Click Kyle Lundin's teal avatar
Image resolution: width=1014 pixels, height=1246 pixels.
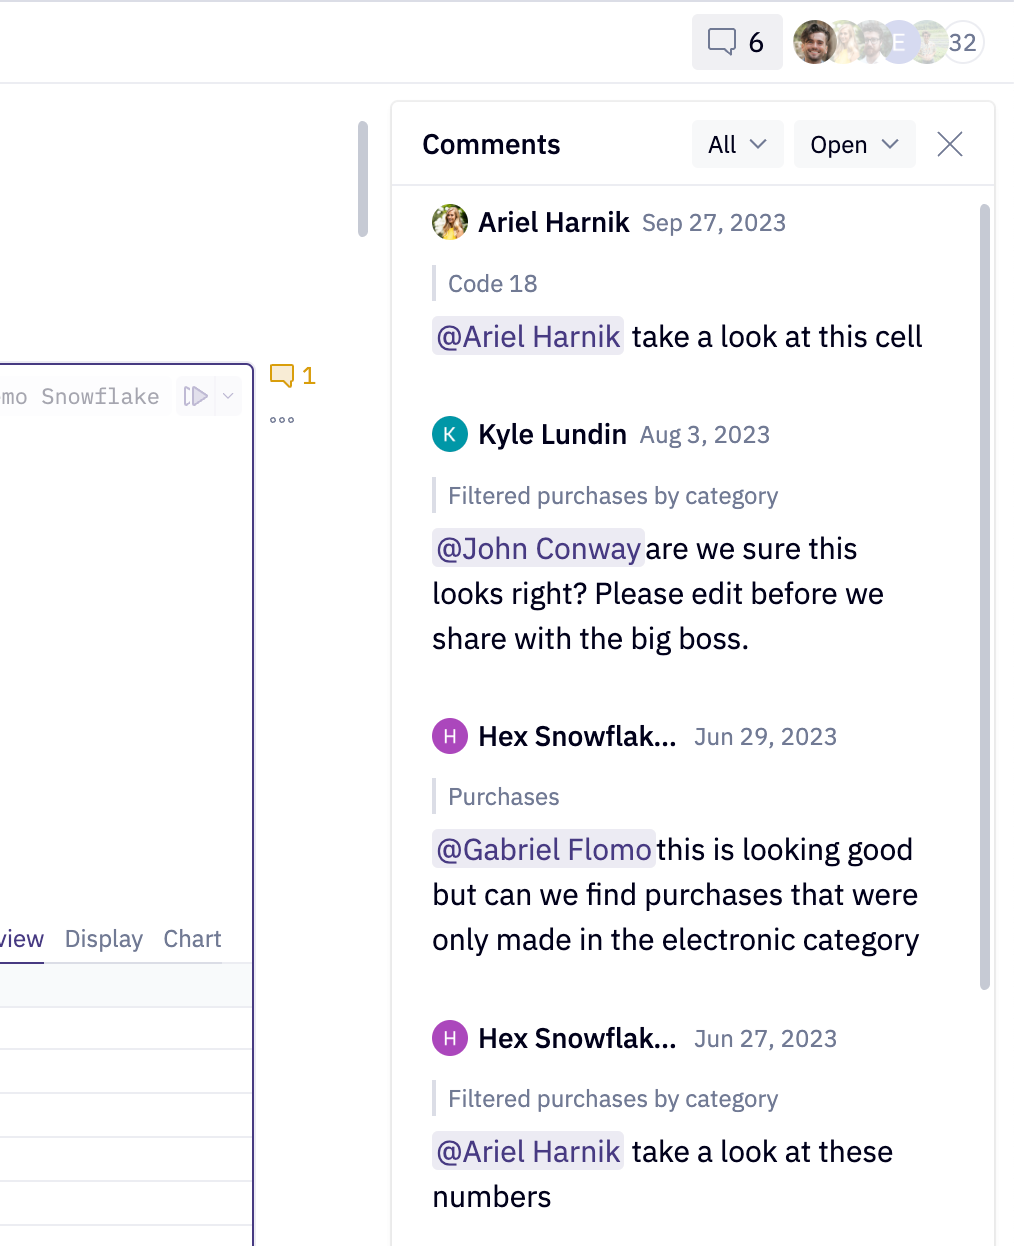tap(449, 434)
